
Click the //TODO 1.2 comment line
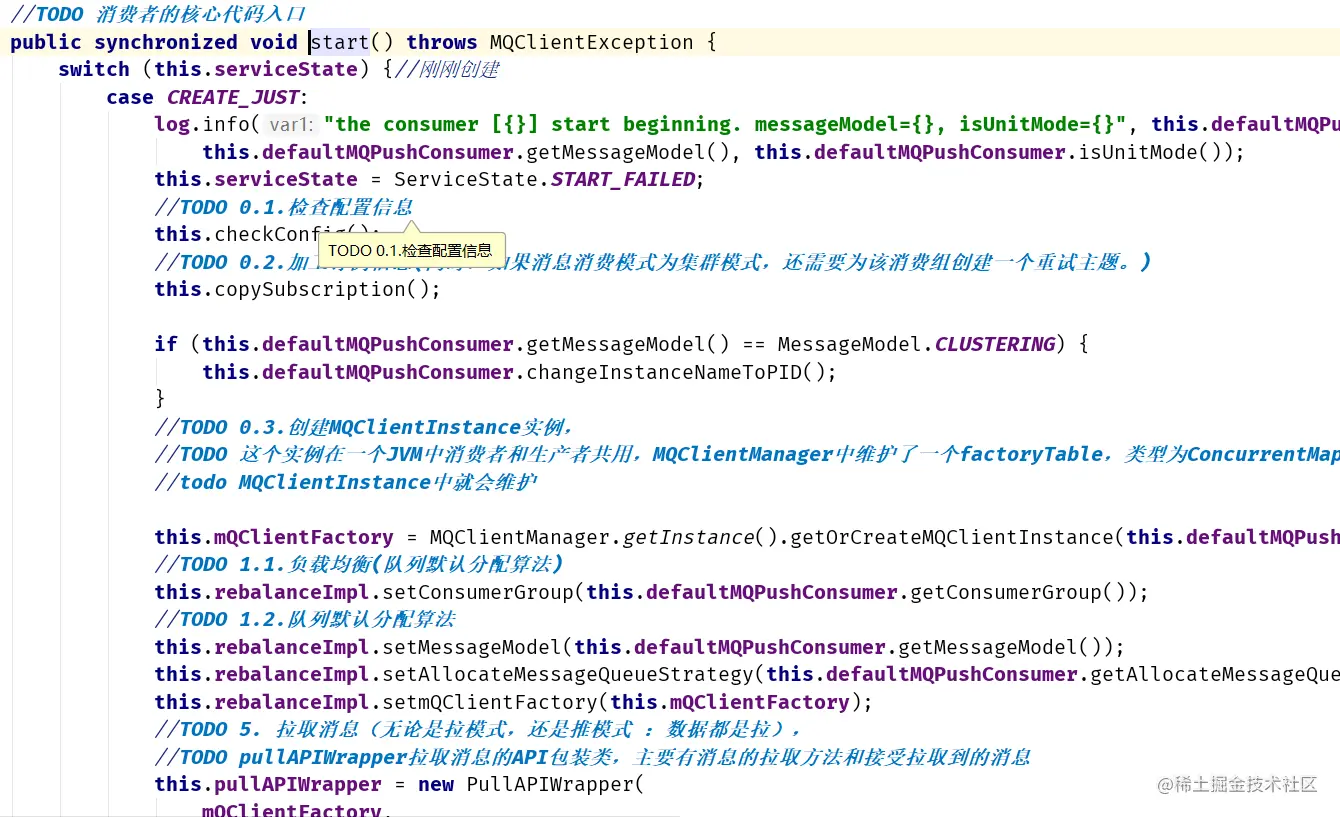pyautogui.click(x=305, y=619)
